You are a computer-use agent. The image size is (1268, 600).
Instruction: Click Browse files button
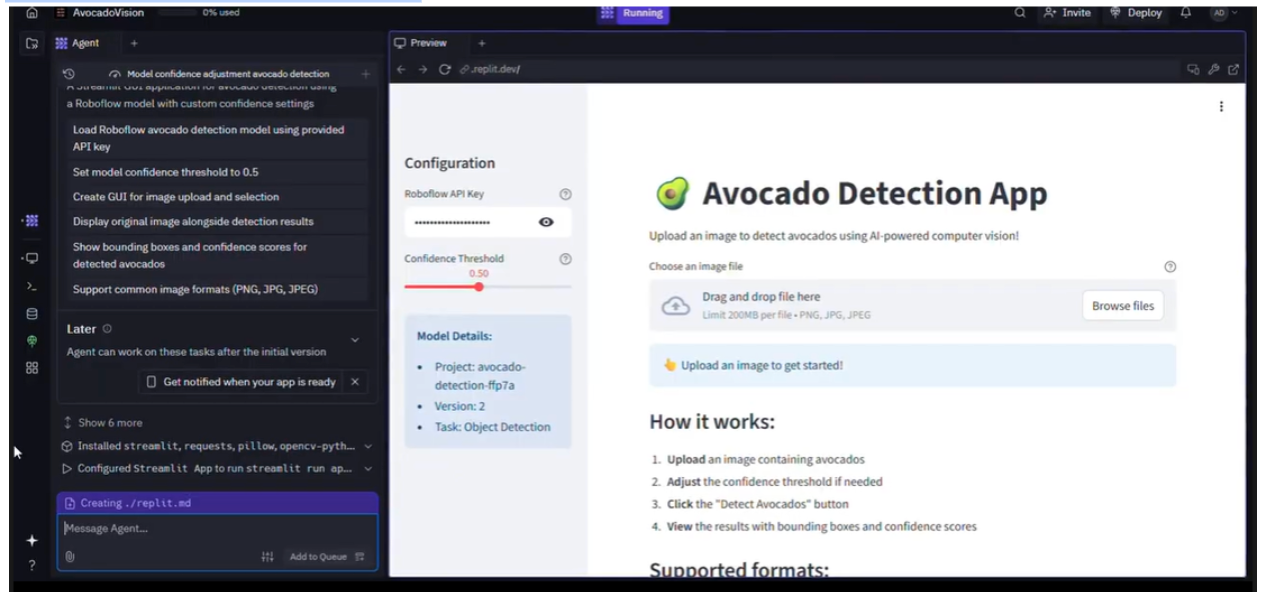point(1122,306)
